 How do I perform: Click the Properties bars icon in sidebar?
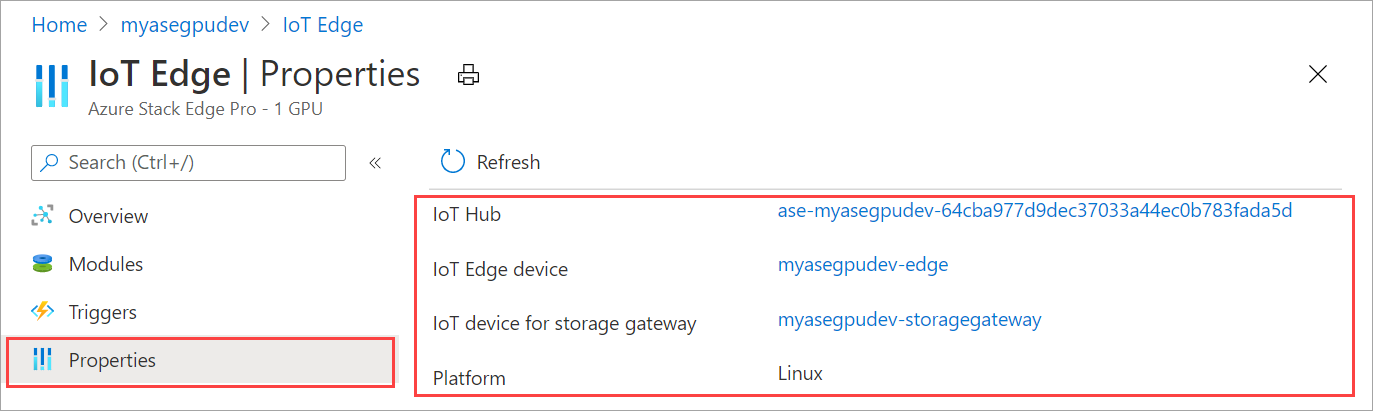42,360
